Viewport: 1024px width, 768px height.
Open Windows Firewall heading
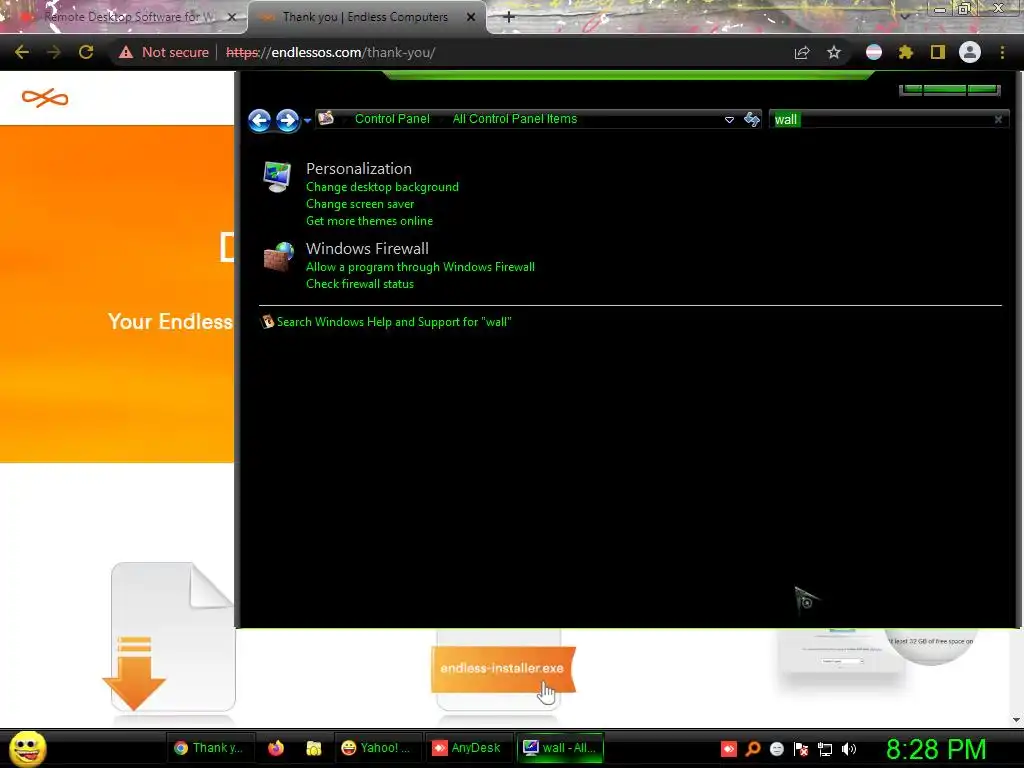367,248
